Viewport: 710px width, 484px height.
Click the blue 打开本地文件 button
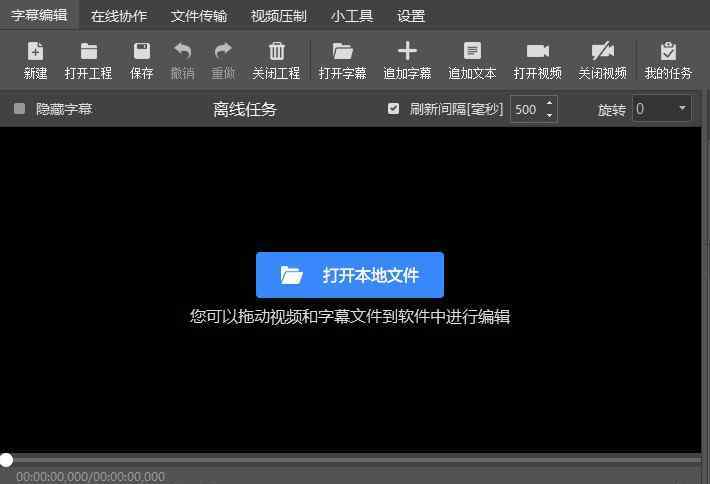pyautogui.click(x=350, y=275)
